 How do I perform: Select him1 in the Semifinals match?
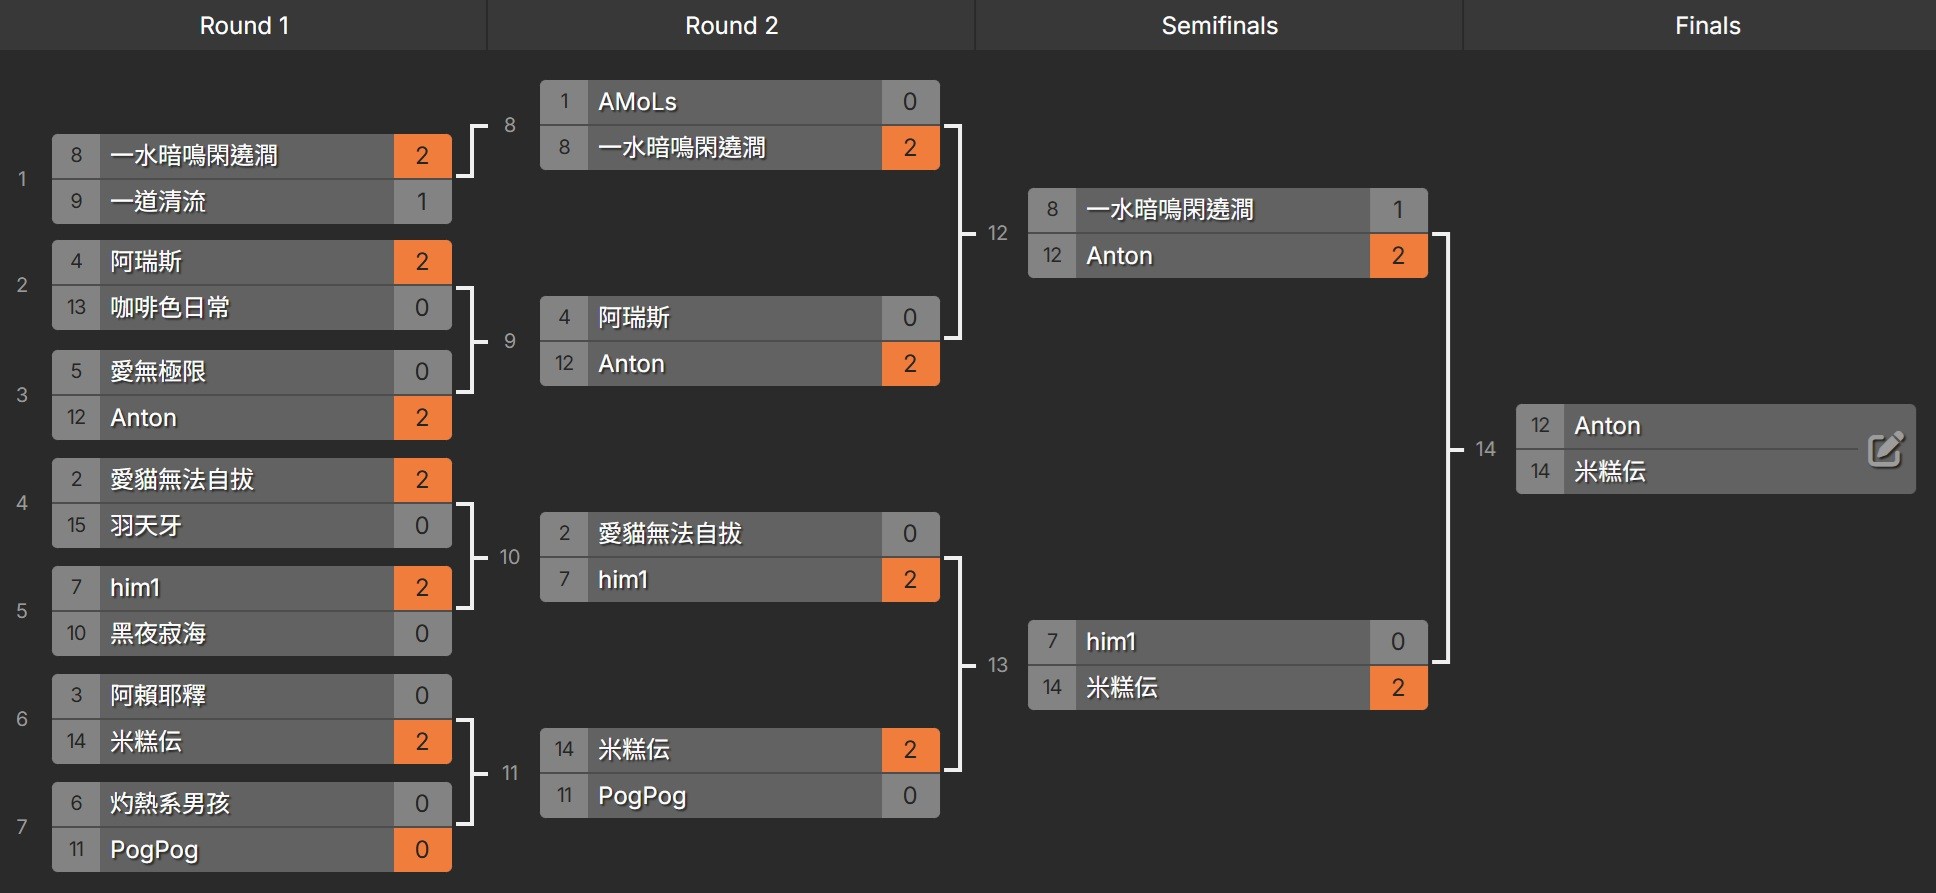point(1111,642)
